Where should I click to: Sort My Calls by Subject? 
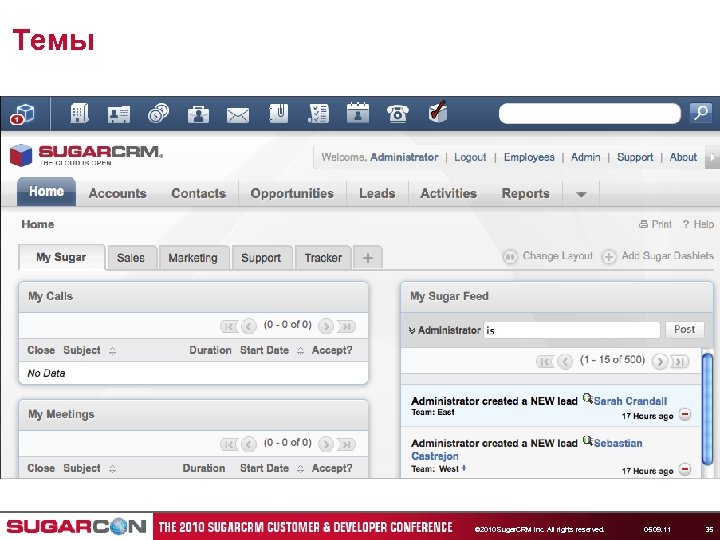(90, 350)
